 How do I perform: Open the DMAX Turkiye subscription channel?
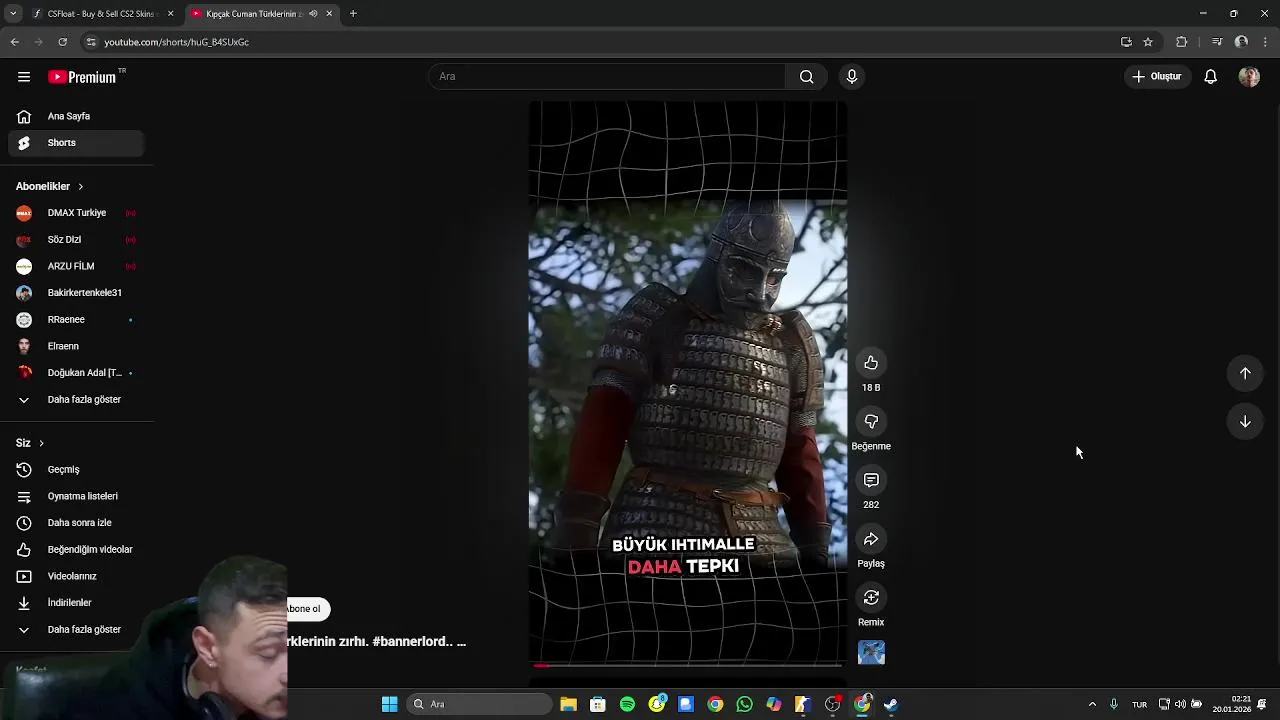[x=76, y=213]
